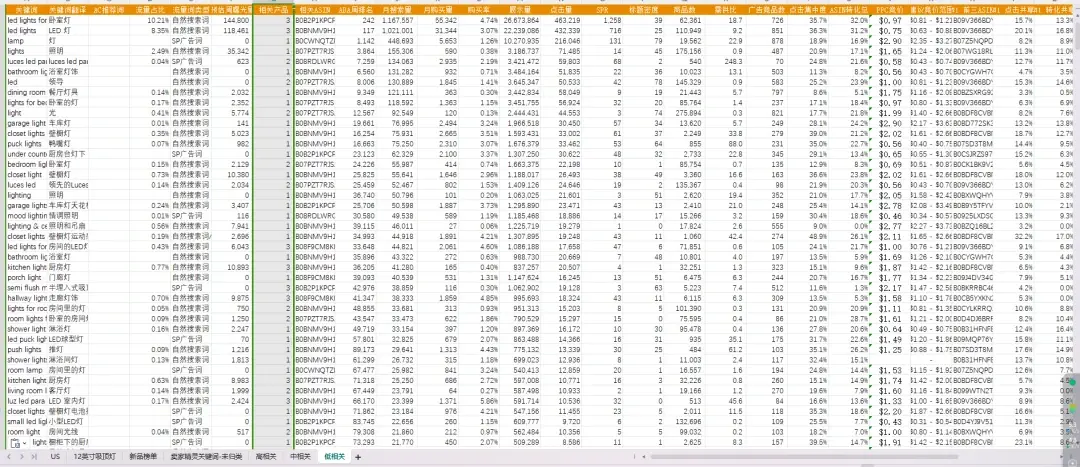The image size is (1080, 467).
Task: Click the cell showing 10.21% traffic share
Action: 149,21
